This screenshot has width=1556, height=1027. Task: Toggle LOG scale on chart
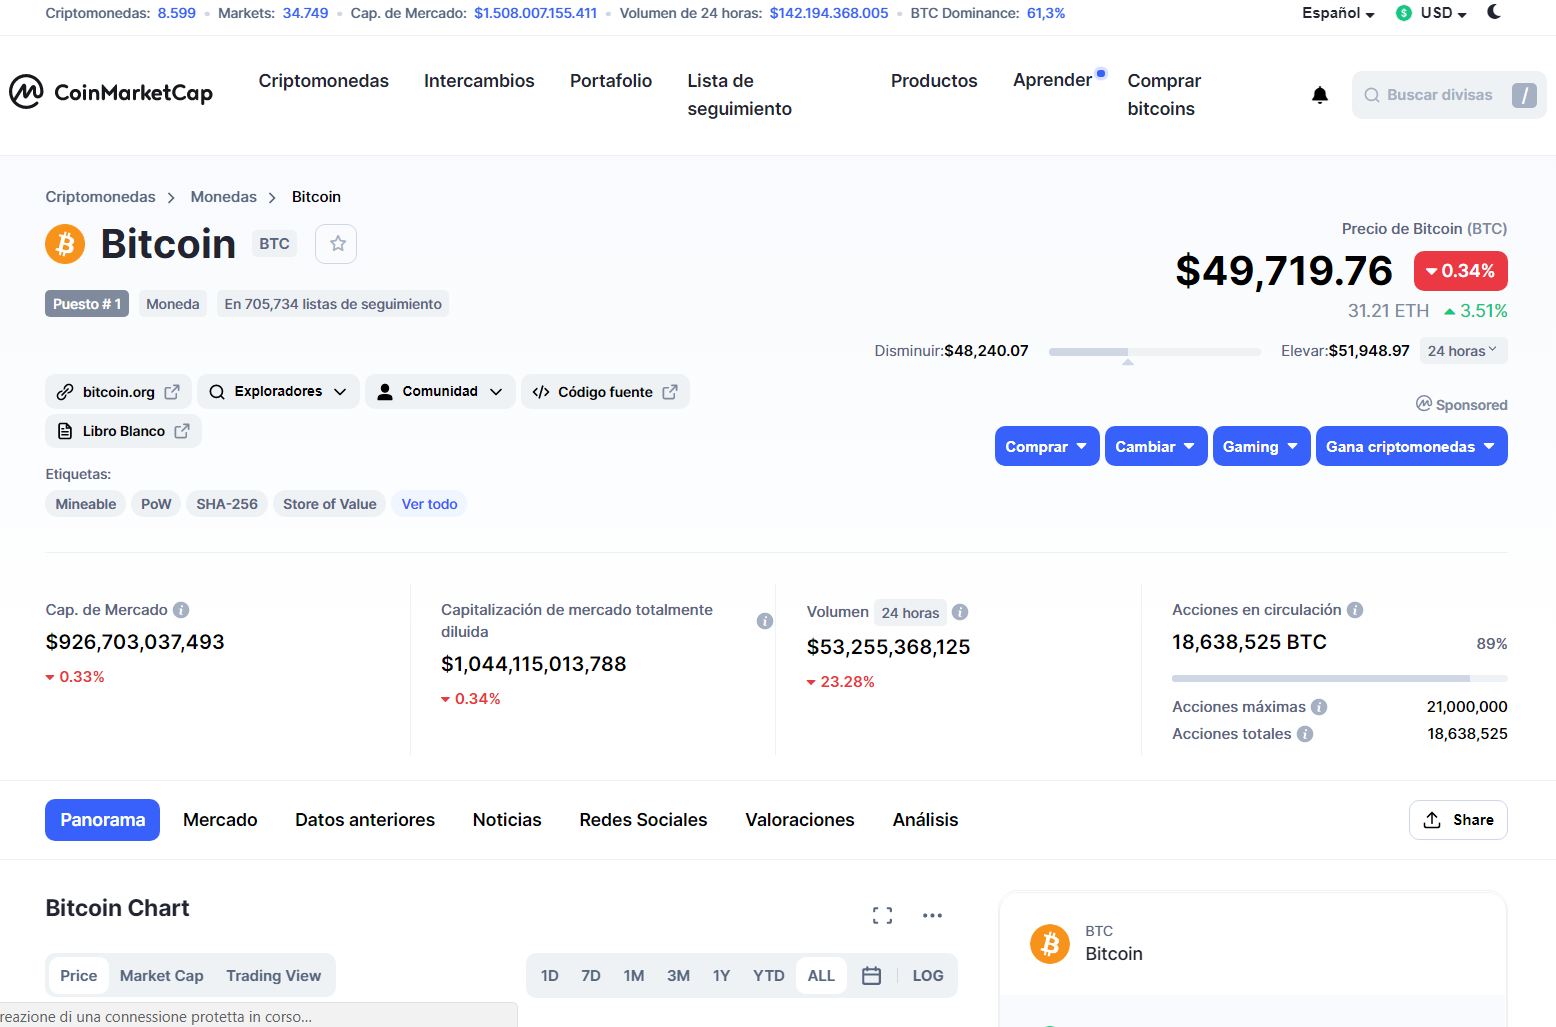pyautogui.click(x=928, y=976)
